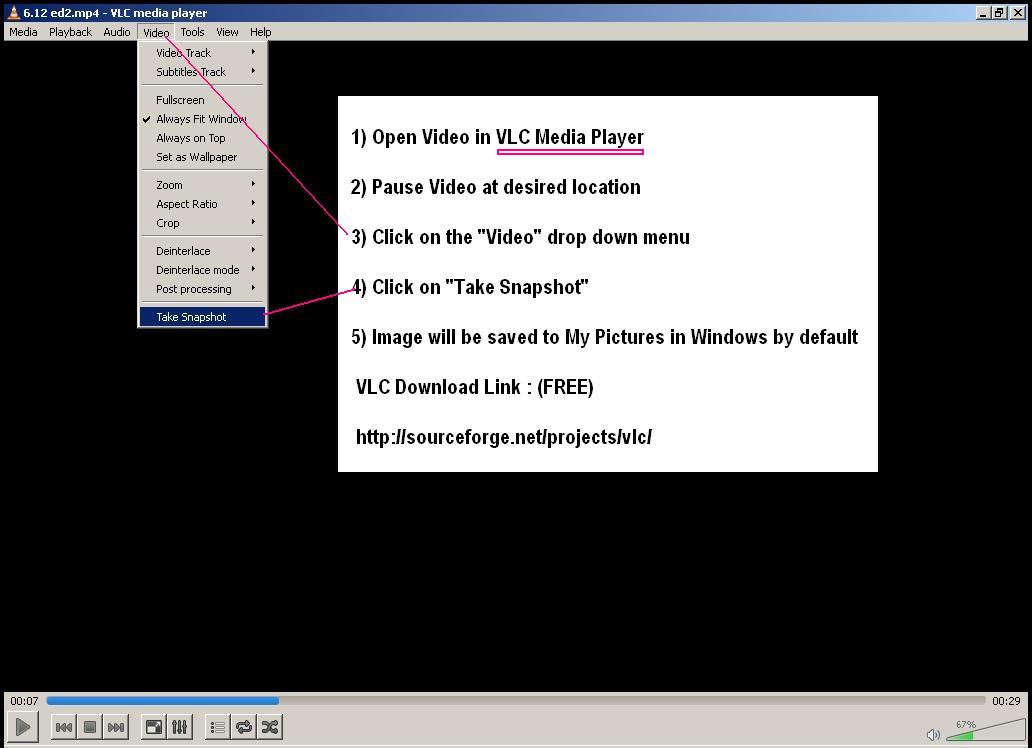Click total duration label 00:29
This screenshot has height=748, width=1032.
click(x=1006, y=701)
